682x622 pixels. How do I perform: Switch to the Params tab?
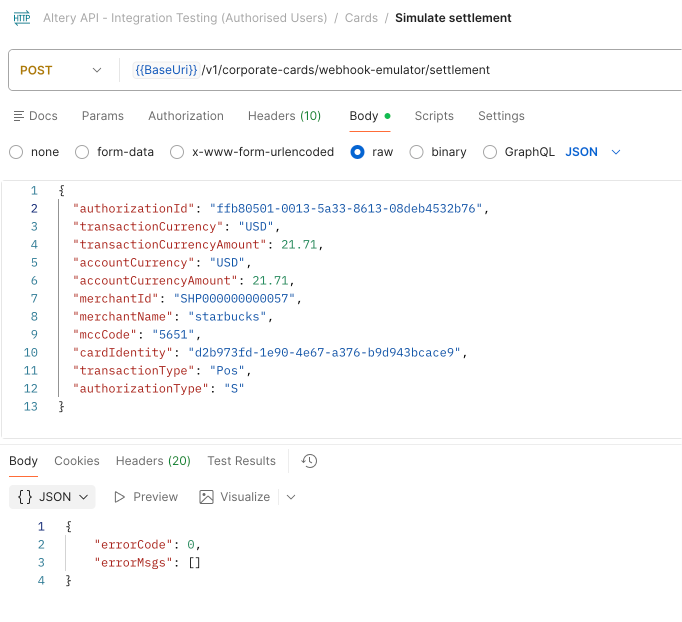103,116
